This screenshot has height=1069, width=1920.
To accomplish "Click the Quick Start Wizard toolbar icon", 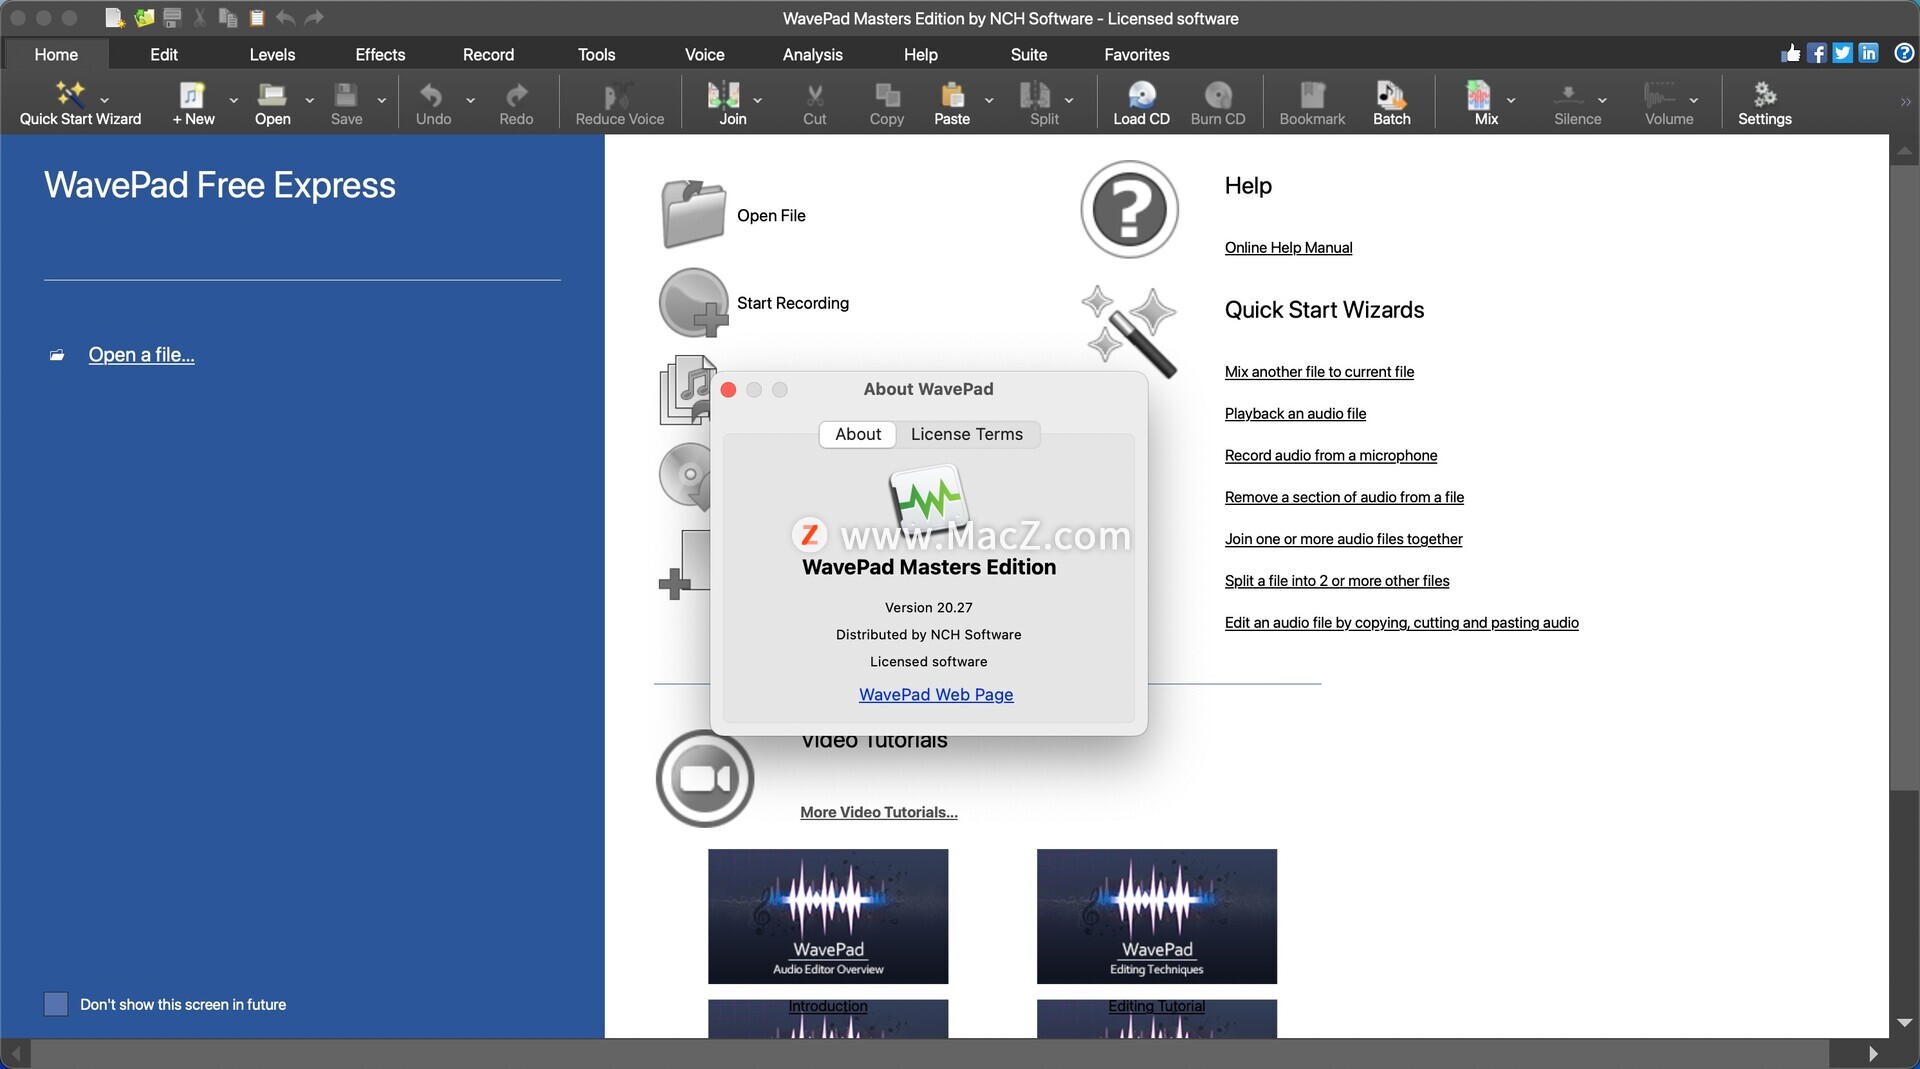I will [x=70, y=96].
